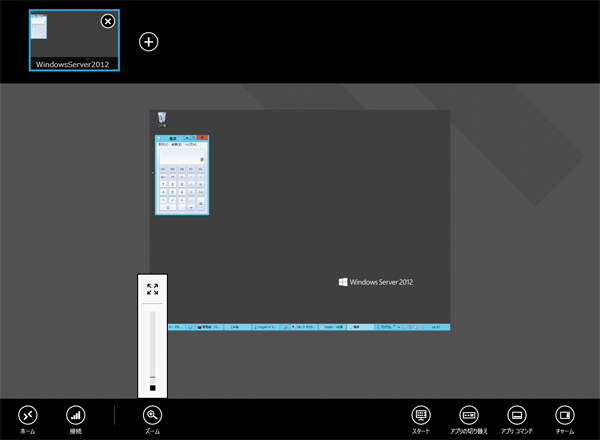The width and height of the screenshot is (600, 440).
Task: Select the WindowsServer2012 connection thumbnail
Action: tap(74, 40)
